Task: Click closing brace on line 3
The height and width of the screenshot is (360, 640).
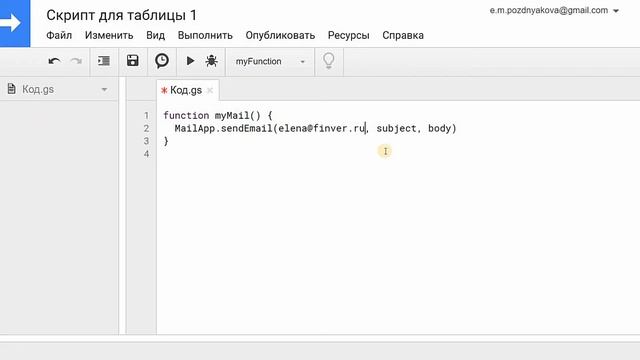Action: (166, 141)
